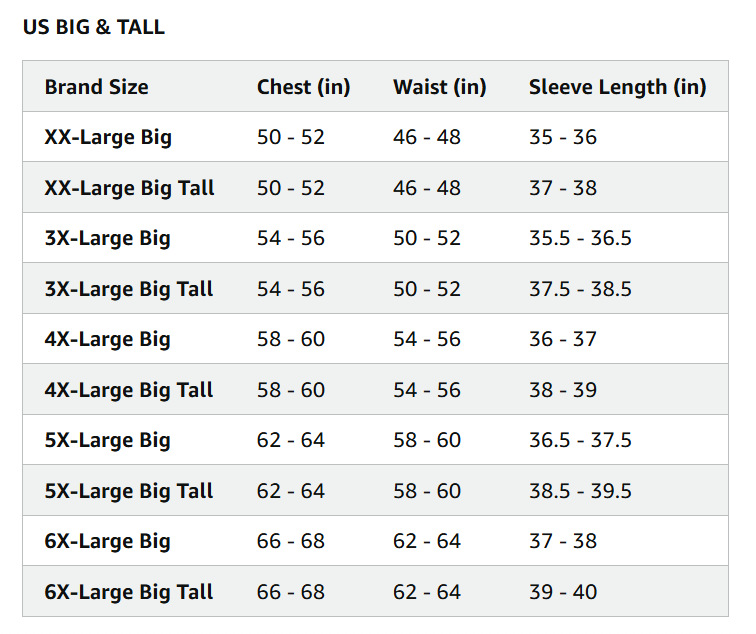Viewport: 756px width, 634px height.
Task: Select the 39 - 40 sleeve length value
Action: 562,592
